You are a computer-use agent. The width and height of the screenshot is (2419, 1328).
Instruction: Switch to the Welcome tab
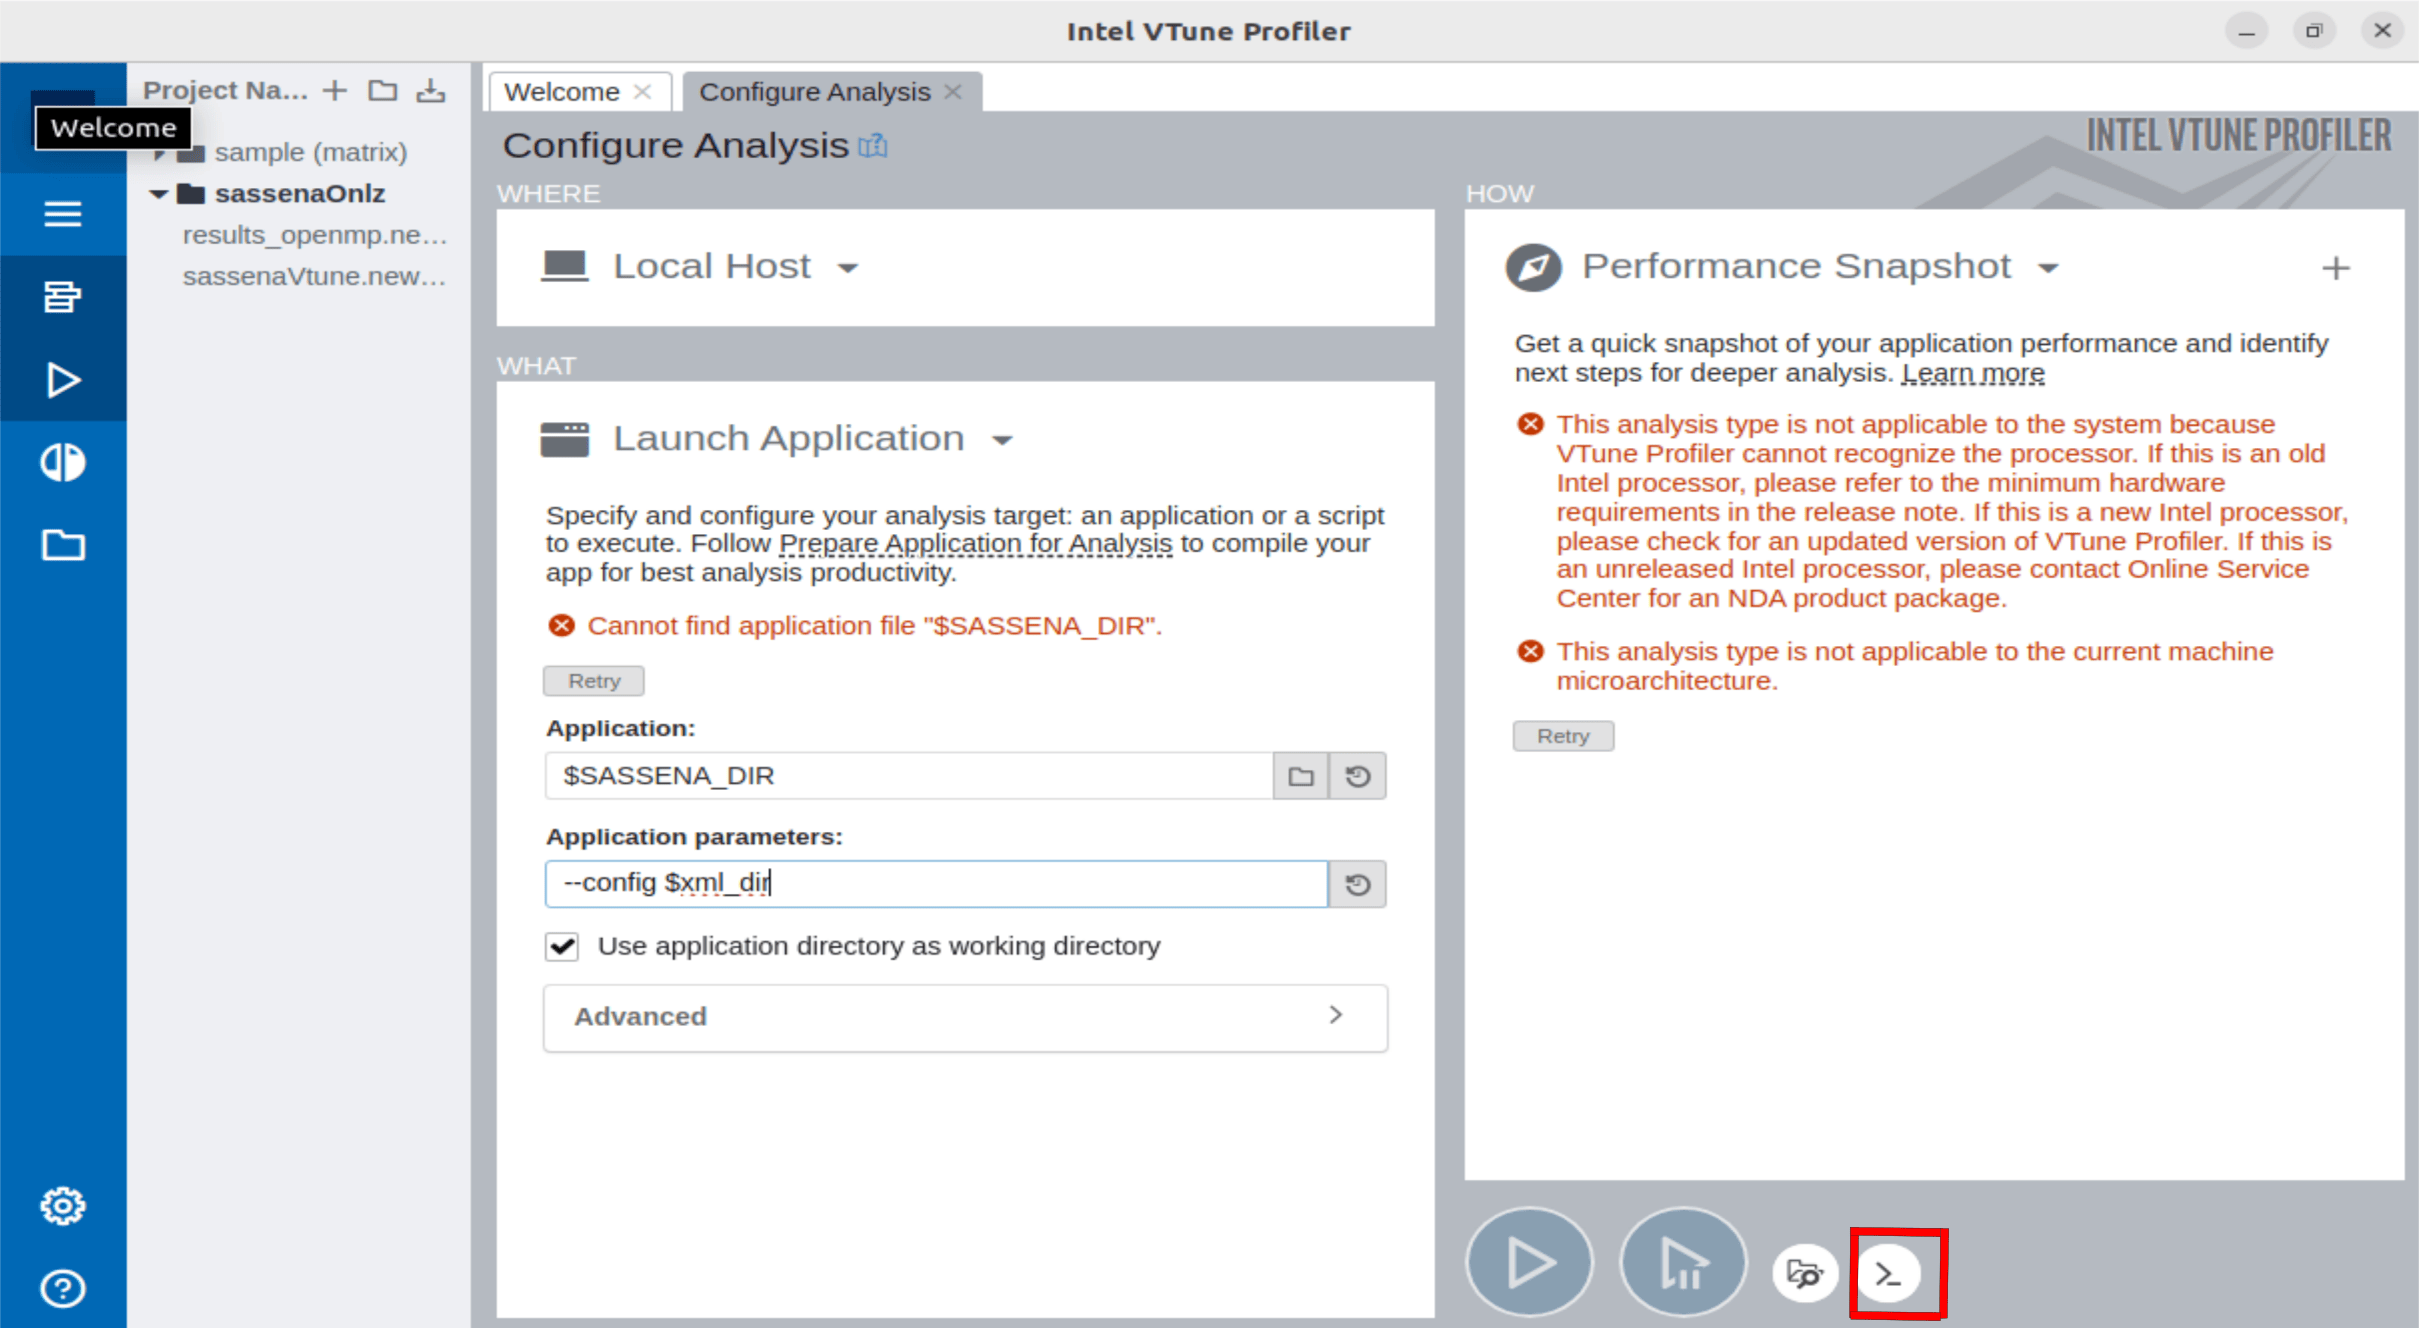tap(562, 92)
